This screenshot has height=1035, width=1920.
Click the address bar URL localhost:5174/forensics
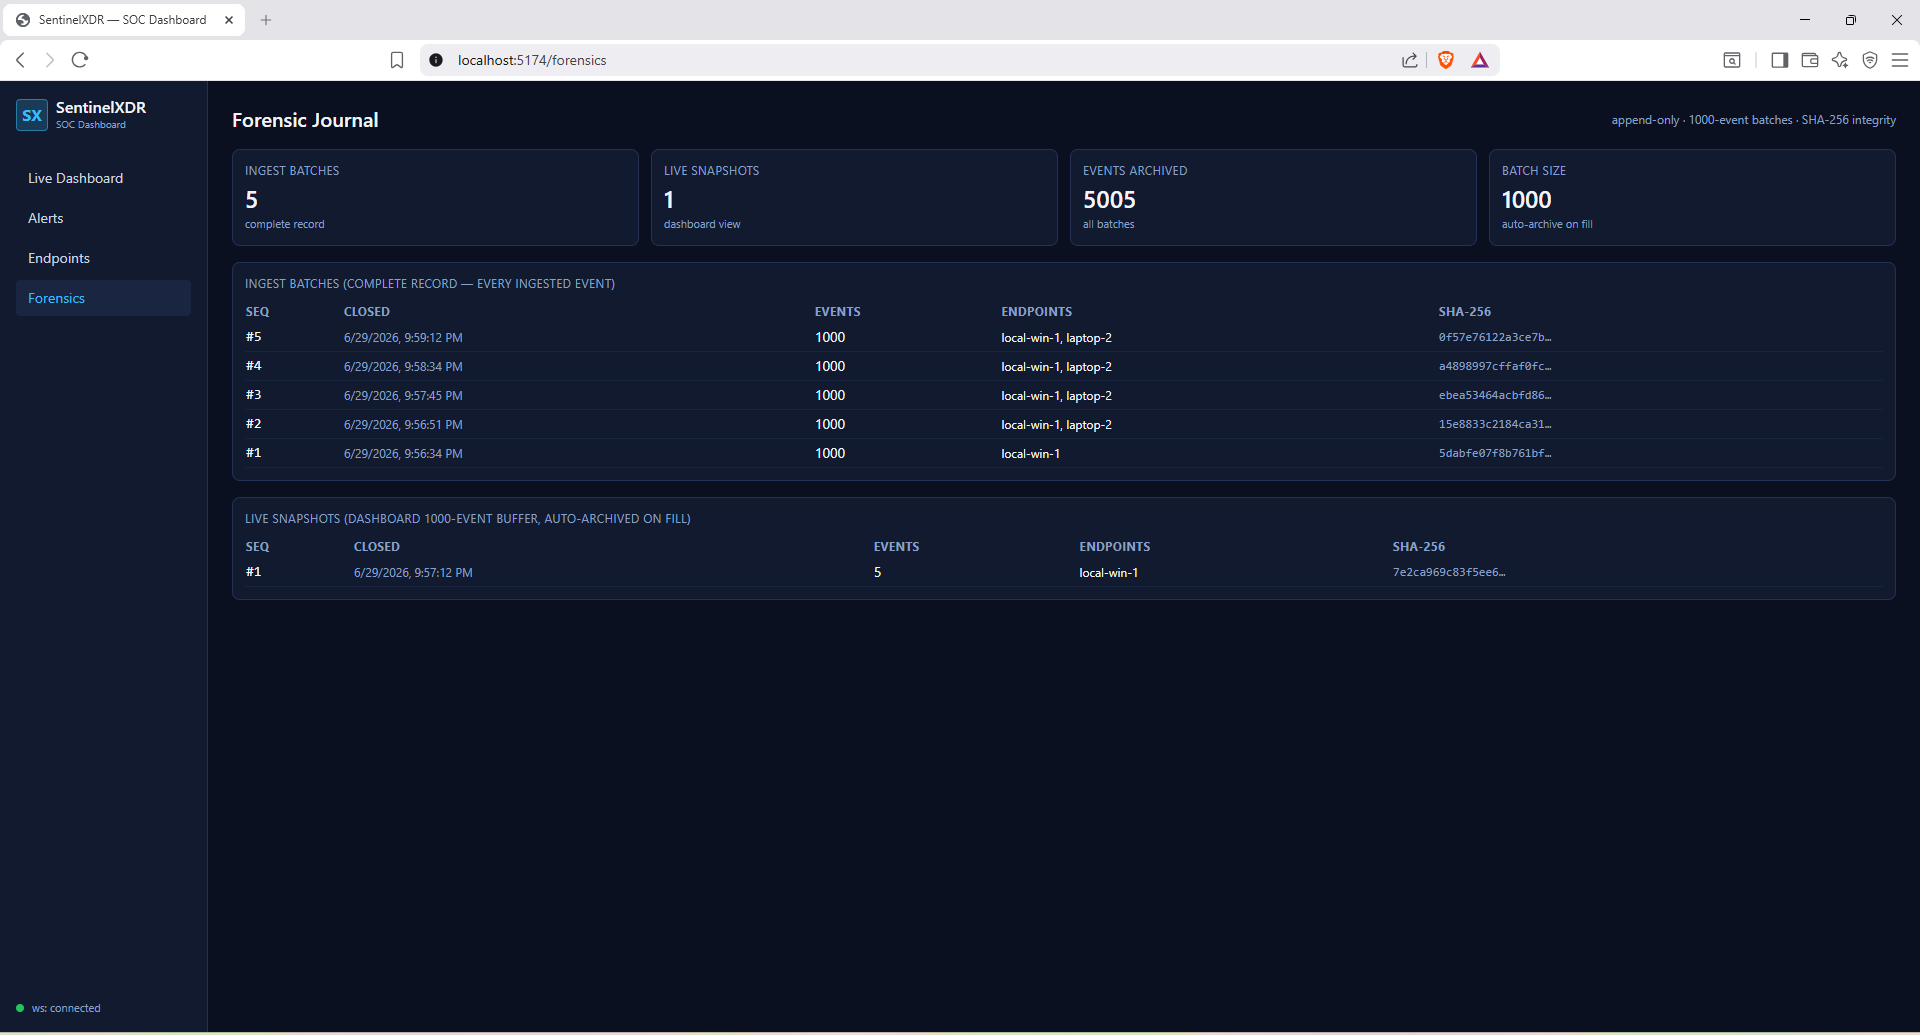(x=532, y=60)
